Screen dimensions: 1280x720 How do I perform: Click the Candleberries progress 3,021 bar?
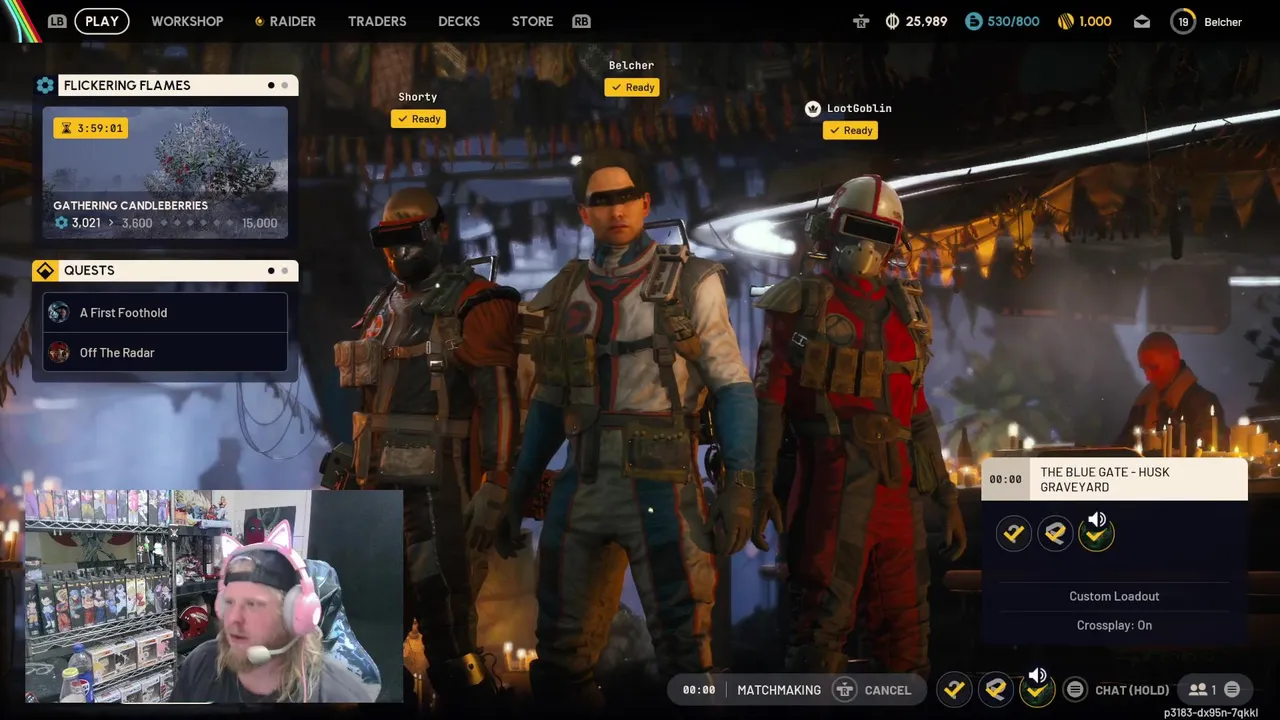(x=165, y=223)
